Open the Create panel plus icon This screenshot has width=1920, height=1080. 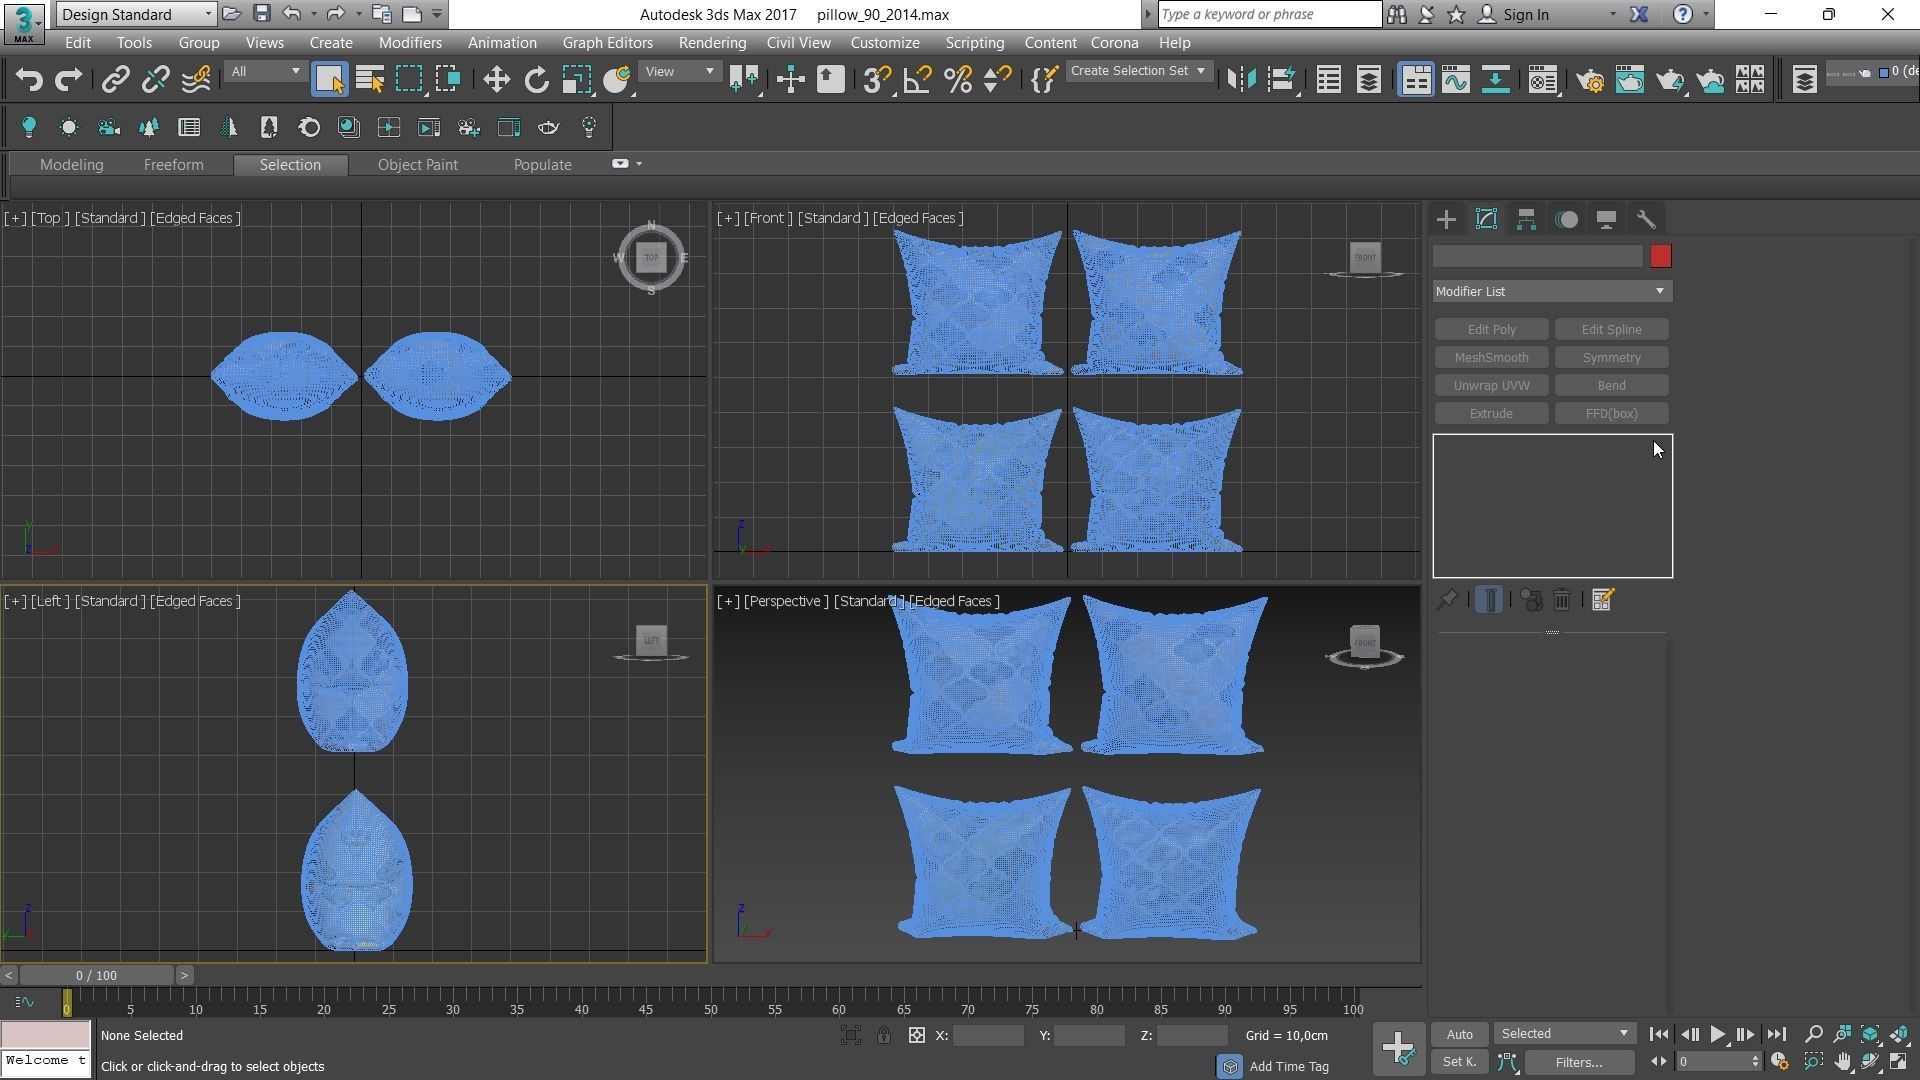click(1446, 219)
